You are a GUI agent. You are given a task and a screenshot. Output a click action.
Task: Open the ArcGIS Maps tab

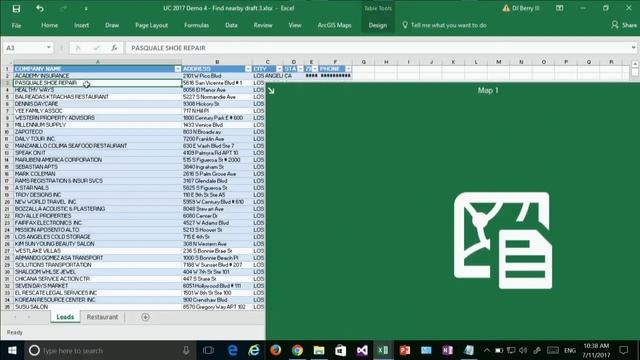pos(334,25)
